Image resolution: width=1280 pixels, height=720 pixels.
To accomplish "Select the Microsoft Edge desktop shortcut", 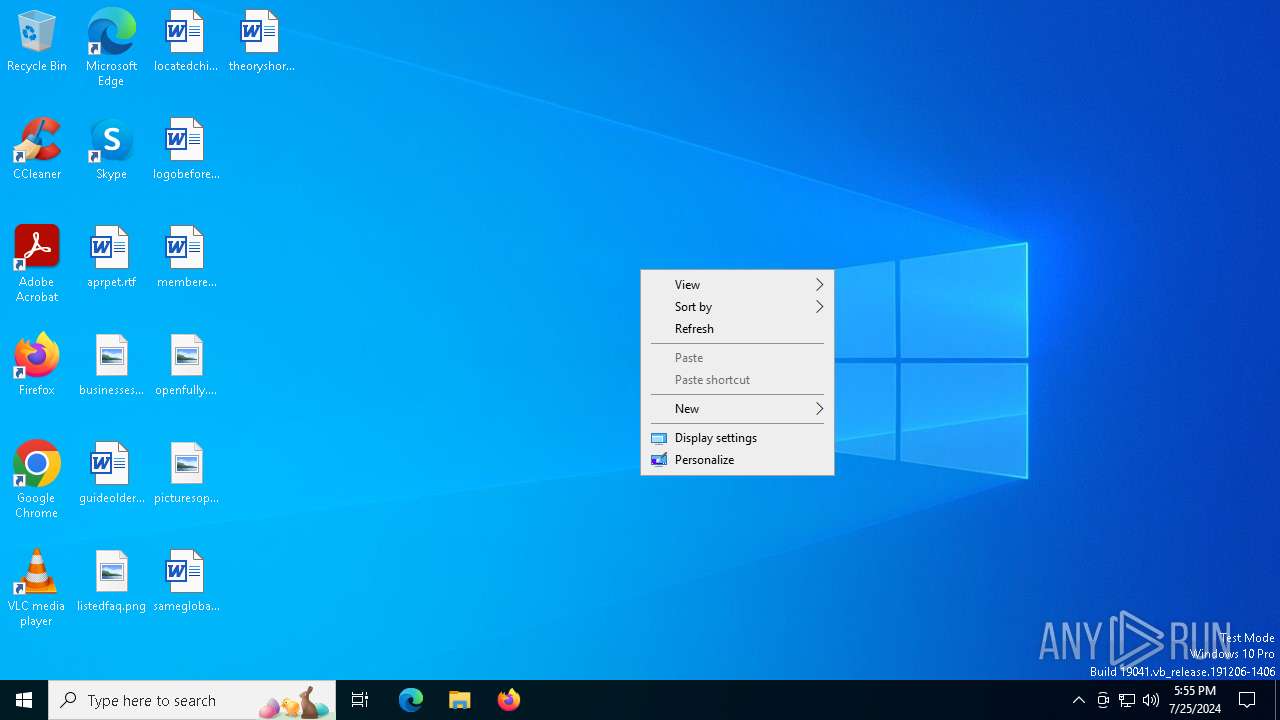I will click(111, 48).
